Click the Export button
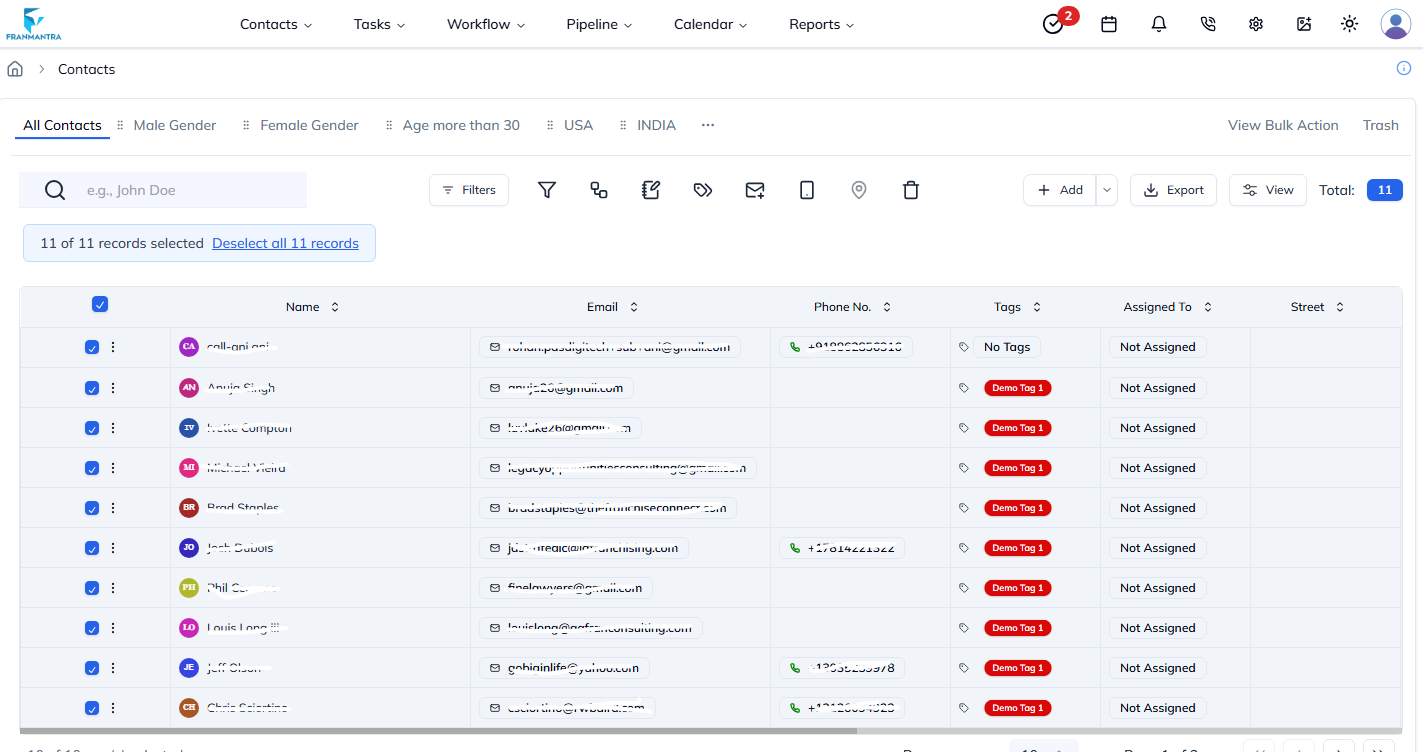The width and height of the screenshot is (1423, 752). tap(1173, 190)
